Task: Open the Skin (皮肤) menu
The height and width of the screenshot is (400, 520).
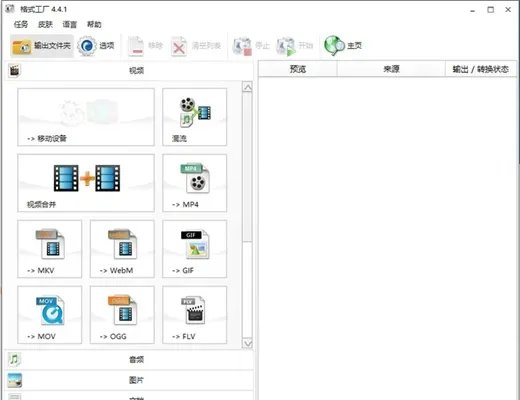Action: [x=45, y=24]
